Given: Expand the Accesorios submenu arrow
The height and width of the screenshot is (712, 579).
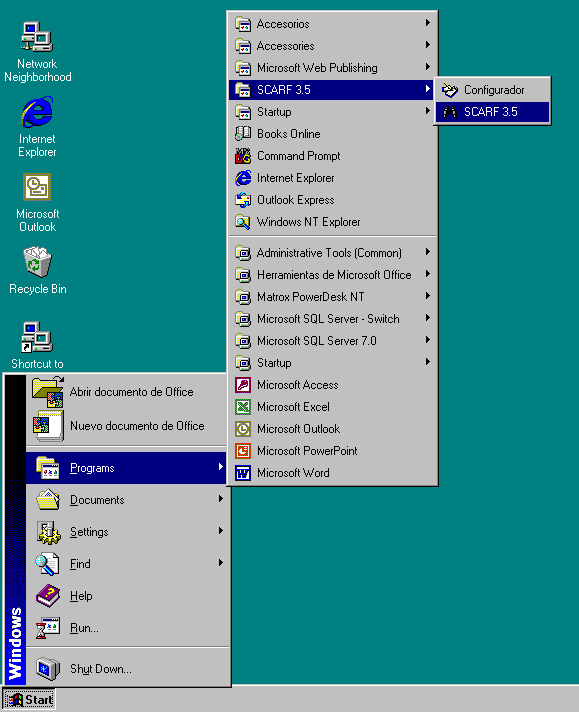Looking at the screenshot, I should click(428, 23).
